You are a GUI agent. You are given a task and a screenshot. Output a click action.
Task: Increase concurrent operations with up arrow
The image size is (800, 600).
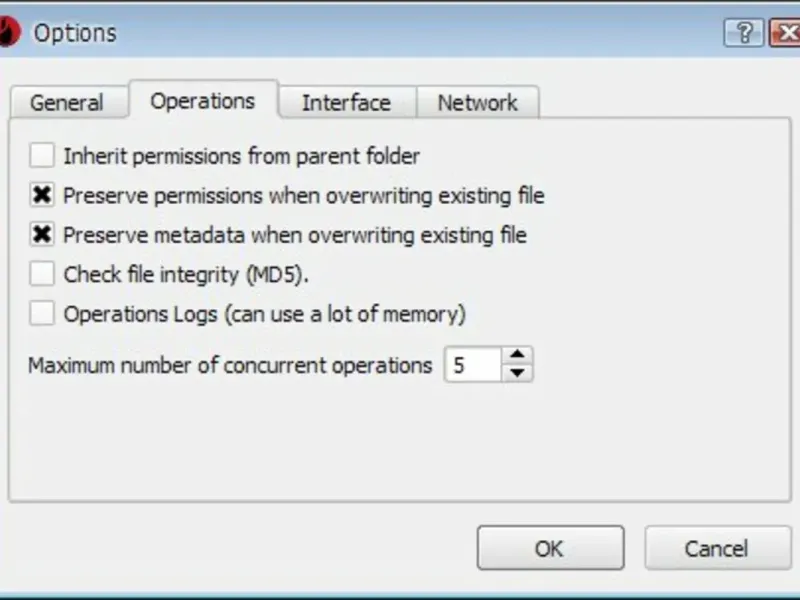pyautogui.click(x=516, y=355)
